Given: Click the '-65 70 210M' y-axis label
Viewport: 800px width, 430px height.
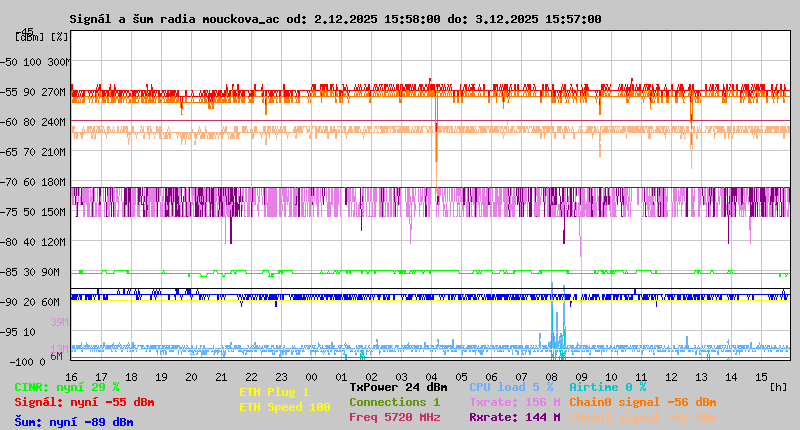Looking at the screenshot, I should tap(33, 152).
